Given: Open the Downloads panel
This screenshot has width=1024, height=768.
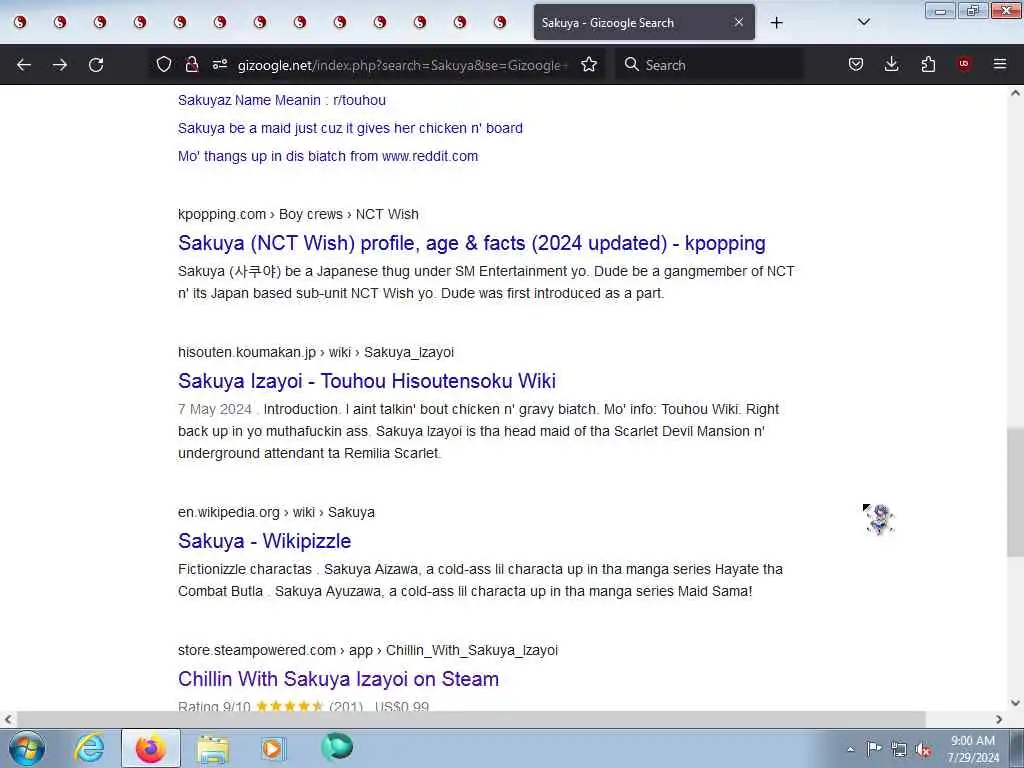Looking at the screenshot, I should point(891,64).
